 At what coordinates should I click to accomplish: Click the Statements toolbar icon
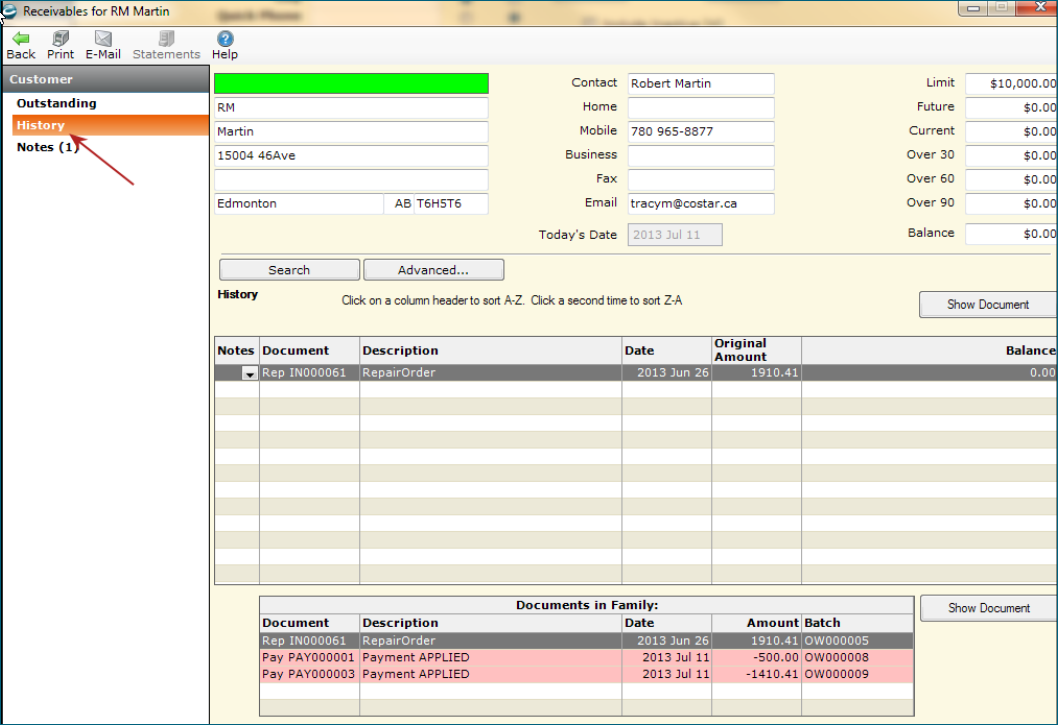click(166, 38)
